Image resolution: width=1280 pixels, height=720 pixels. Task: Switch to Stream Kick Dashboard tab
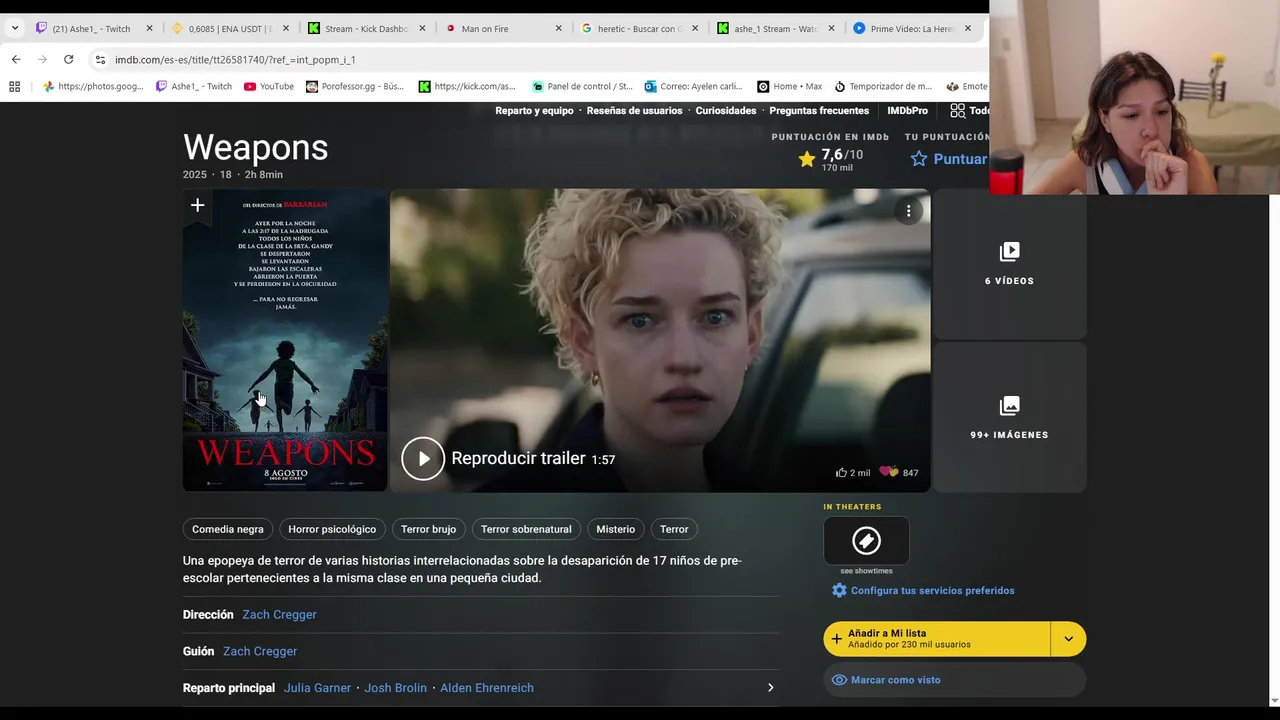click(366, 29)
